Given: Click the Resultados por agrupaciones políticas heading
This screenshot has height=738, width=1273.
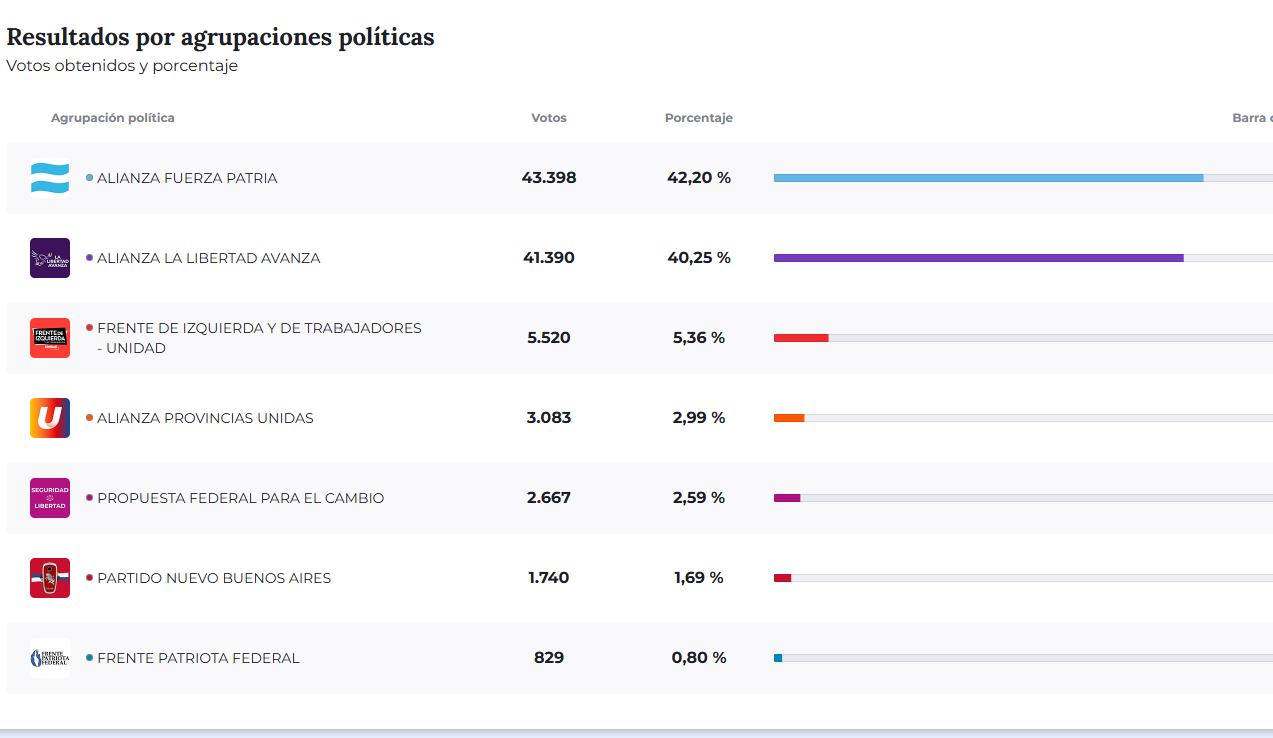Looking at the screenshot, I should [220, 37].
